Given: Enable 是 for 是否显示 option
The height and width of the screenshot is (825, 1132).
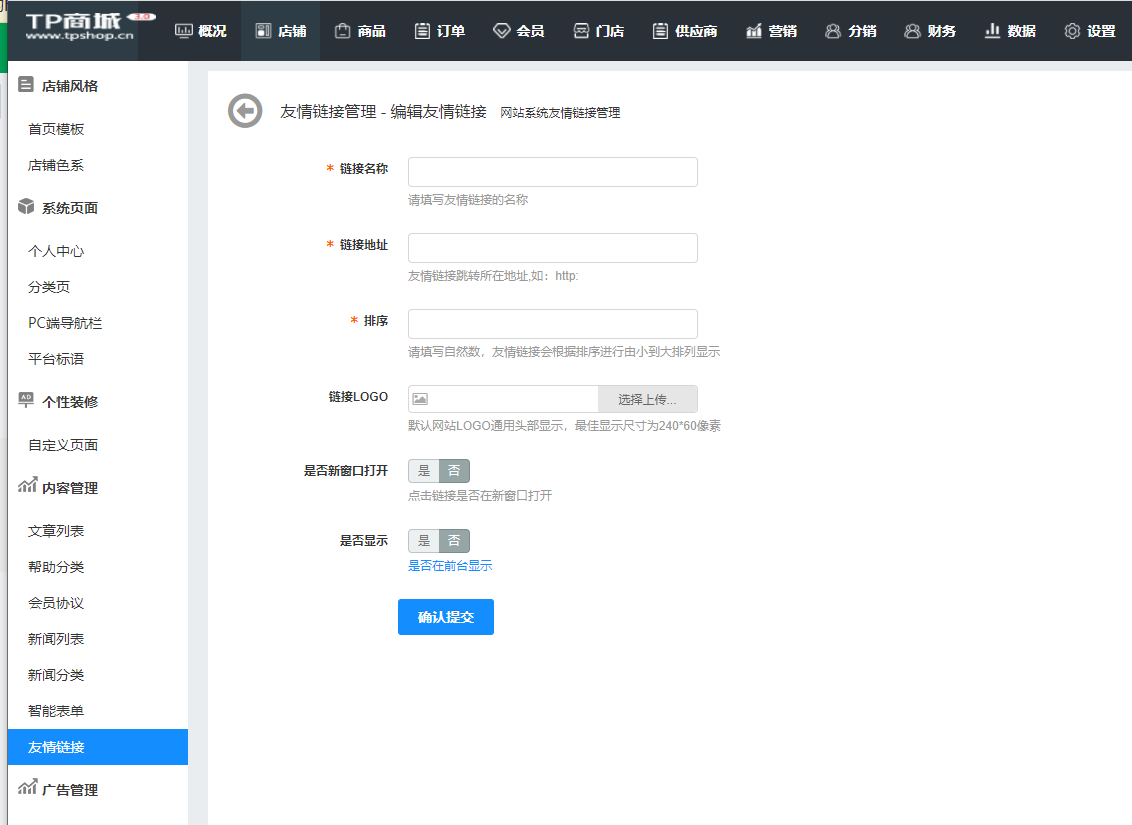Looking at the screenshot, I should (424, 541).
